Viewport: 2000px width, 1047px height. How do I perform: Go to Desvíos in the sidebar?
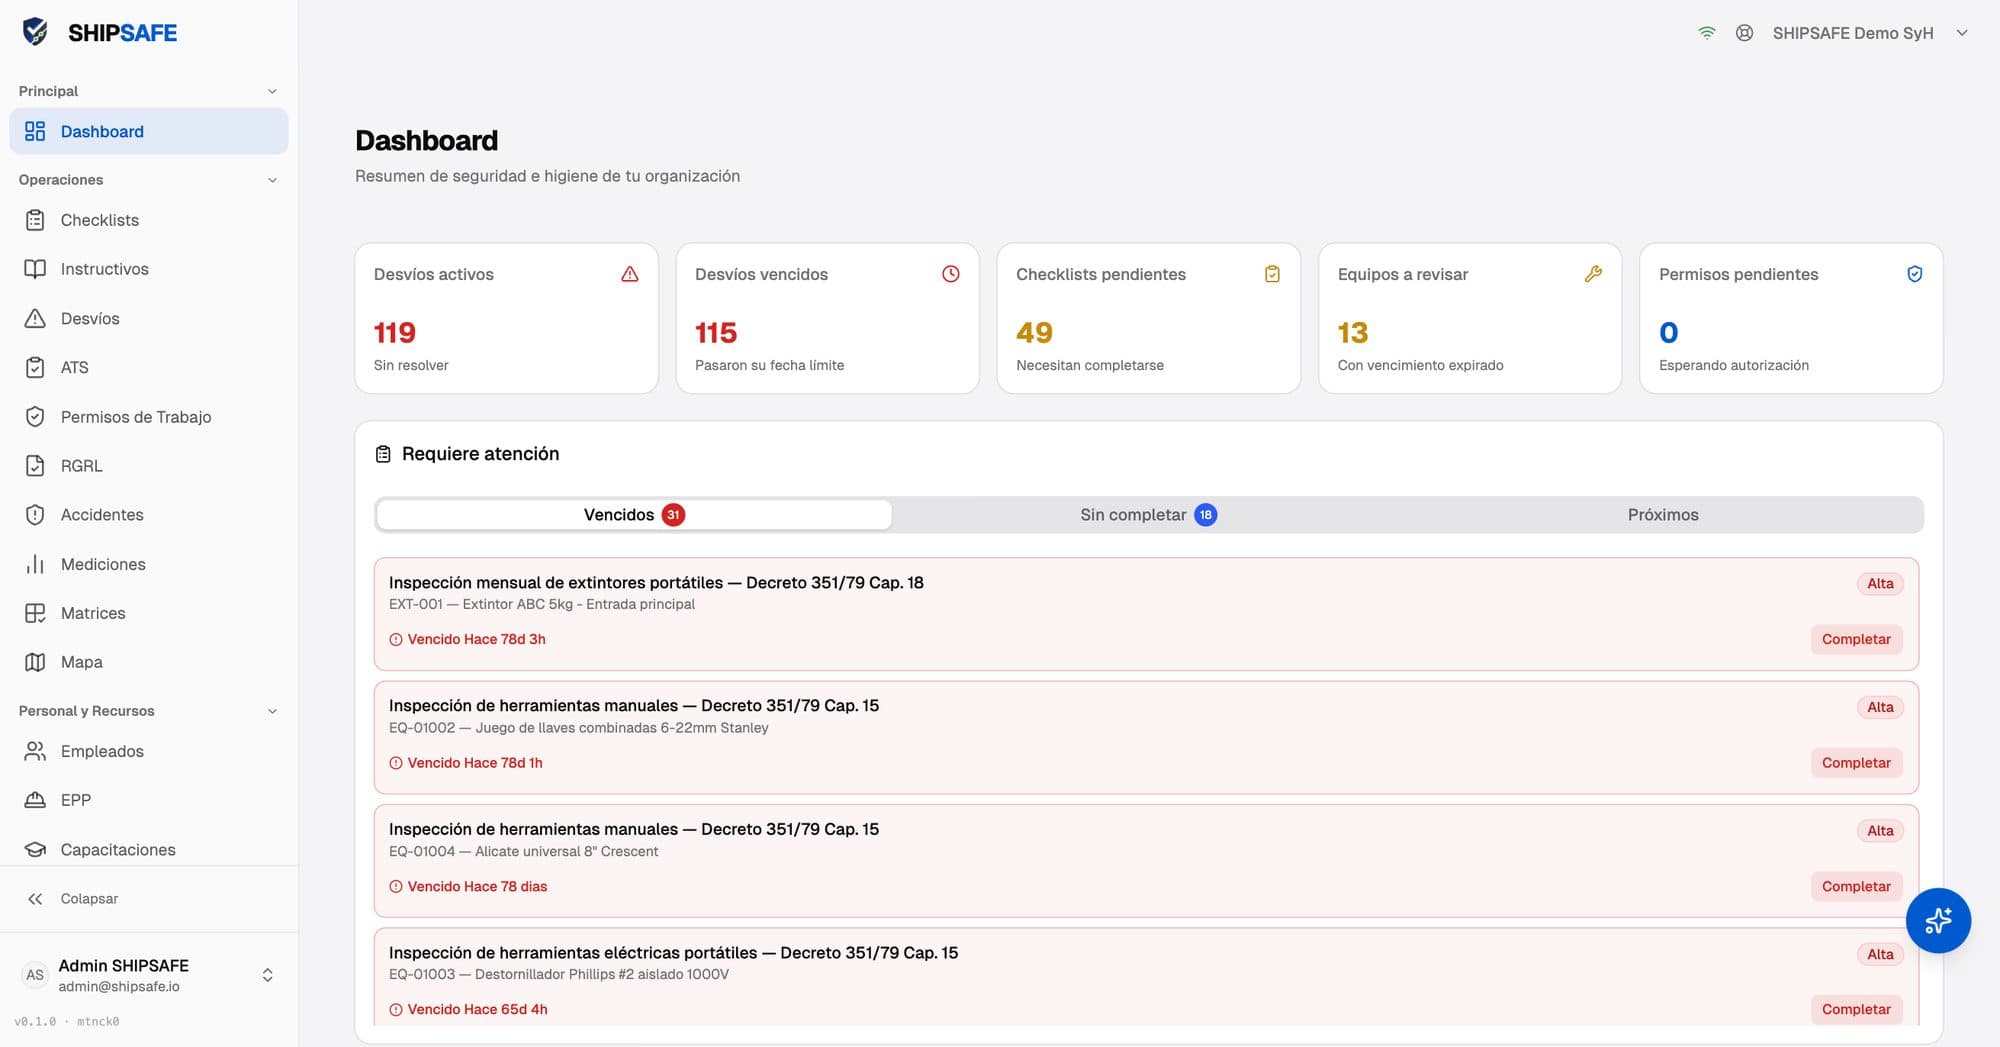pyautogui.click(x=149, y=318)
